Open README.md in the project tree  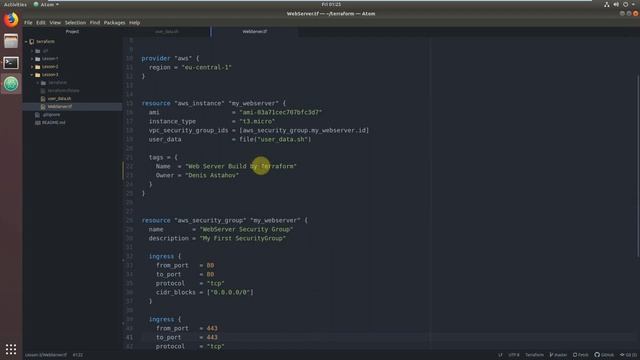[53, 122]
